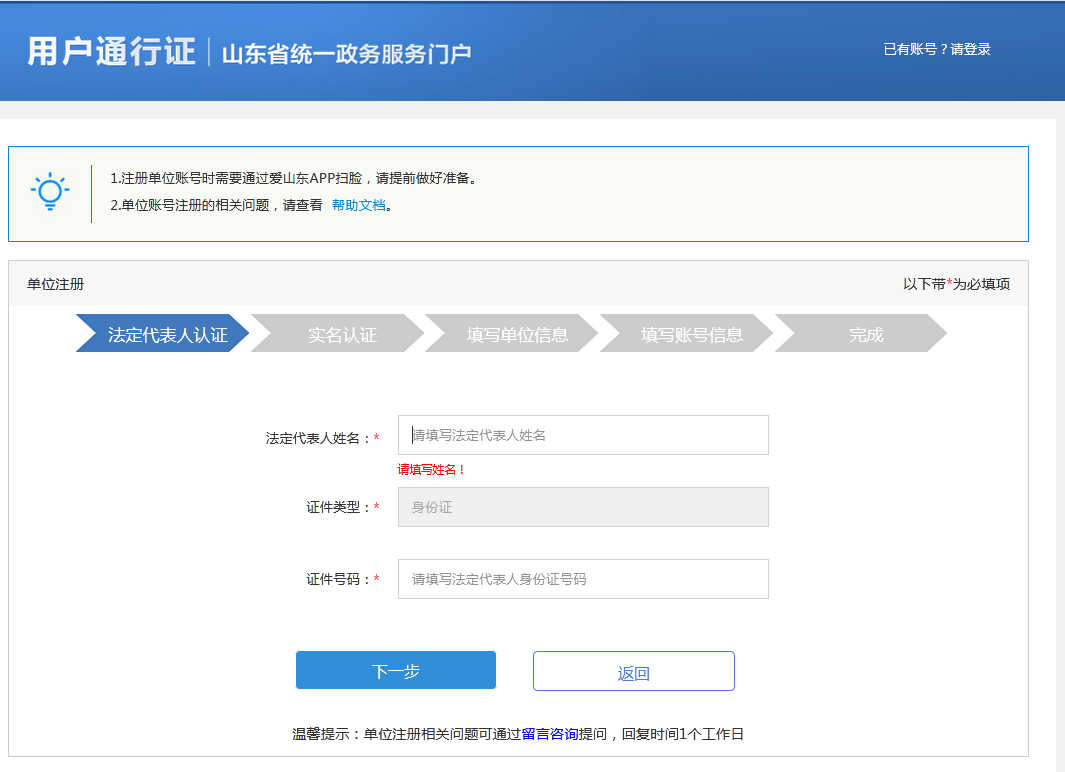Go to the 实名认证 step
The image size is (1065, 772).
[x=342, y=335]
